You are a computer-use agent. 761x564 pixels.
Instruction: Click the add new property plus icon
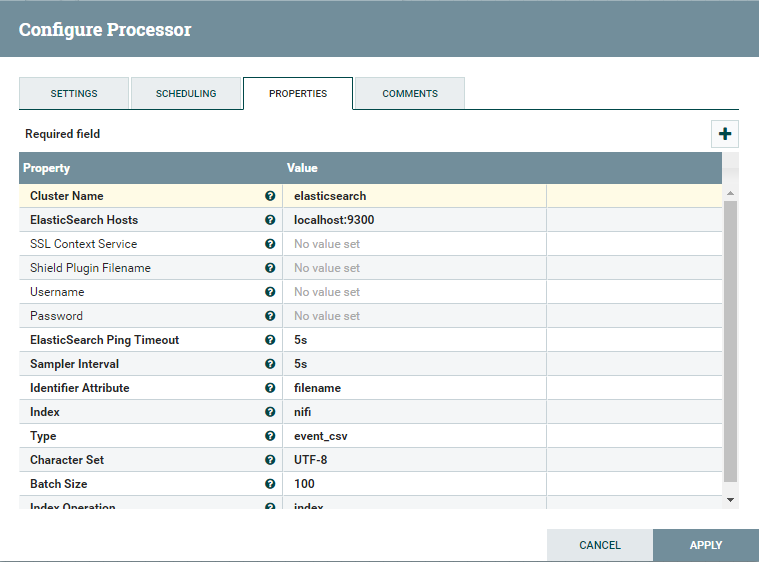tap(725, 135)
